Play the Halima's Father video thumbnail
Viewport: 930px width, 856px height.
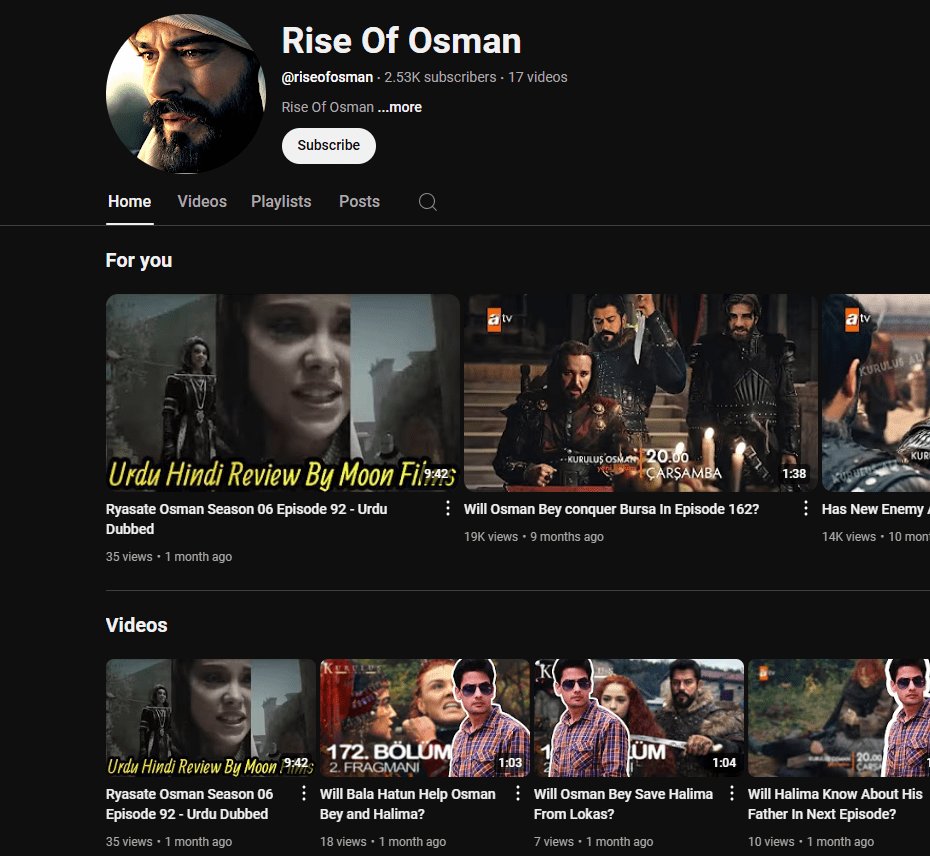click(x=839, y=718)
